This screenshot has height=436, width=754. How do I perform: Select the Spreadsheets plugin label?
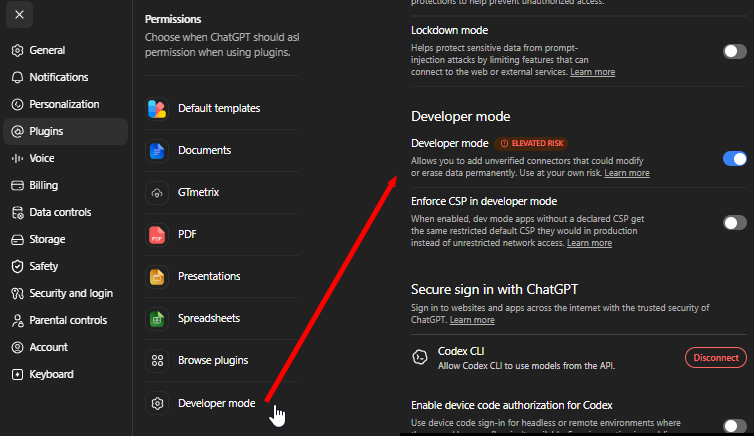[x=209, y=318]
